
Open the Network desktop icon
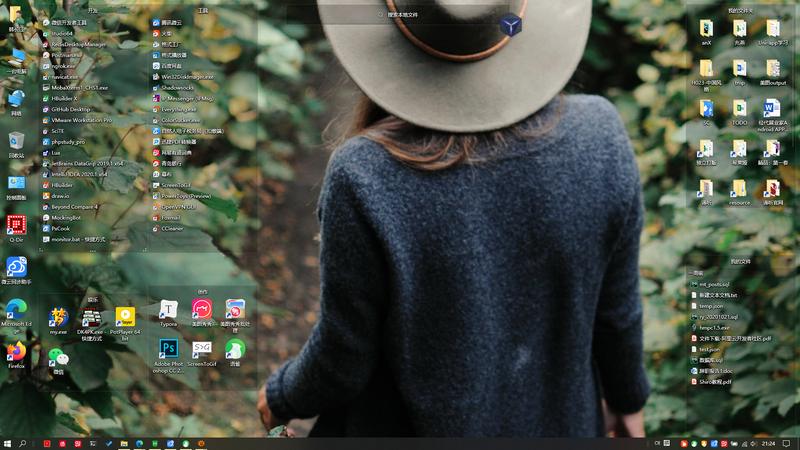[x=16, y=103]
